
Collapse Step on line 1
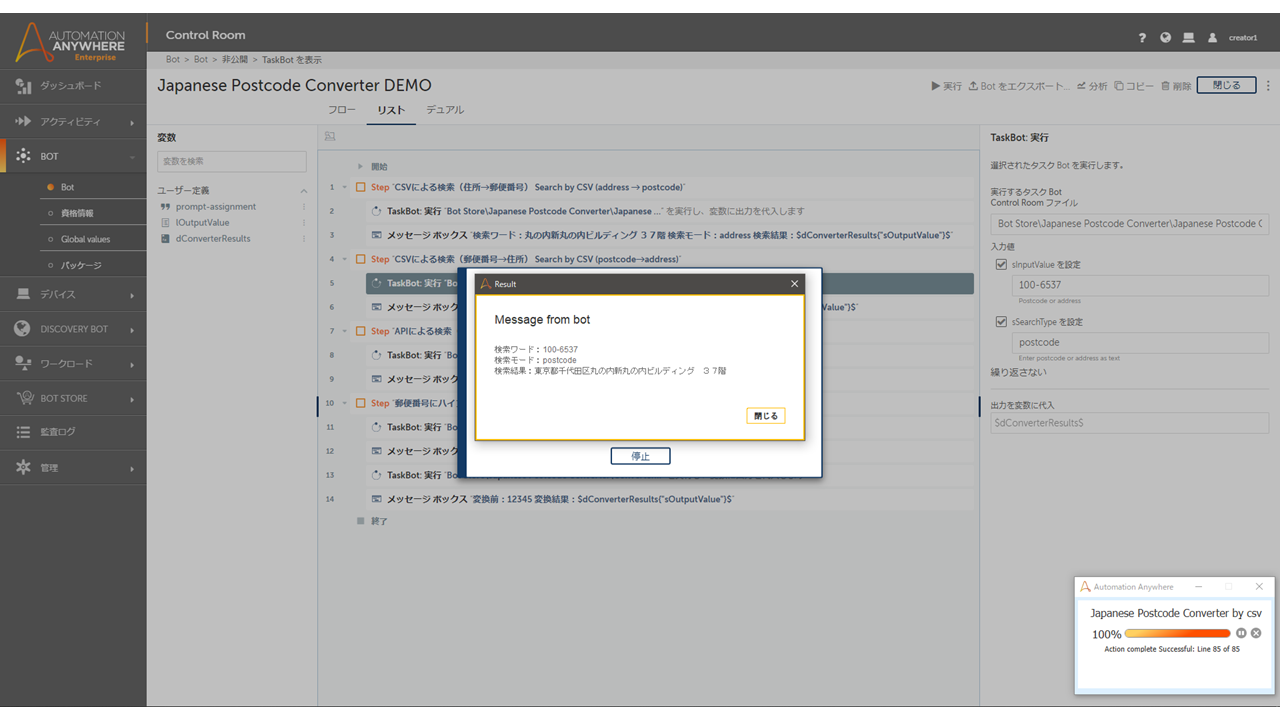(x=345, y=187)
